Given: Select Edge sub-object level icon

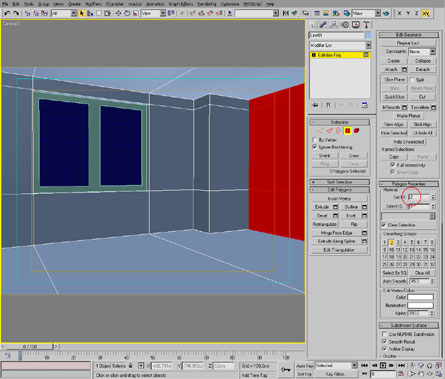Looking at the screenshot, I should pos(329,131).
